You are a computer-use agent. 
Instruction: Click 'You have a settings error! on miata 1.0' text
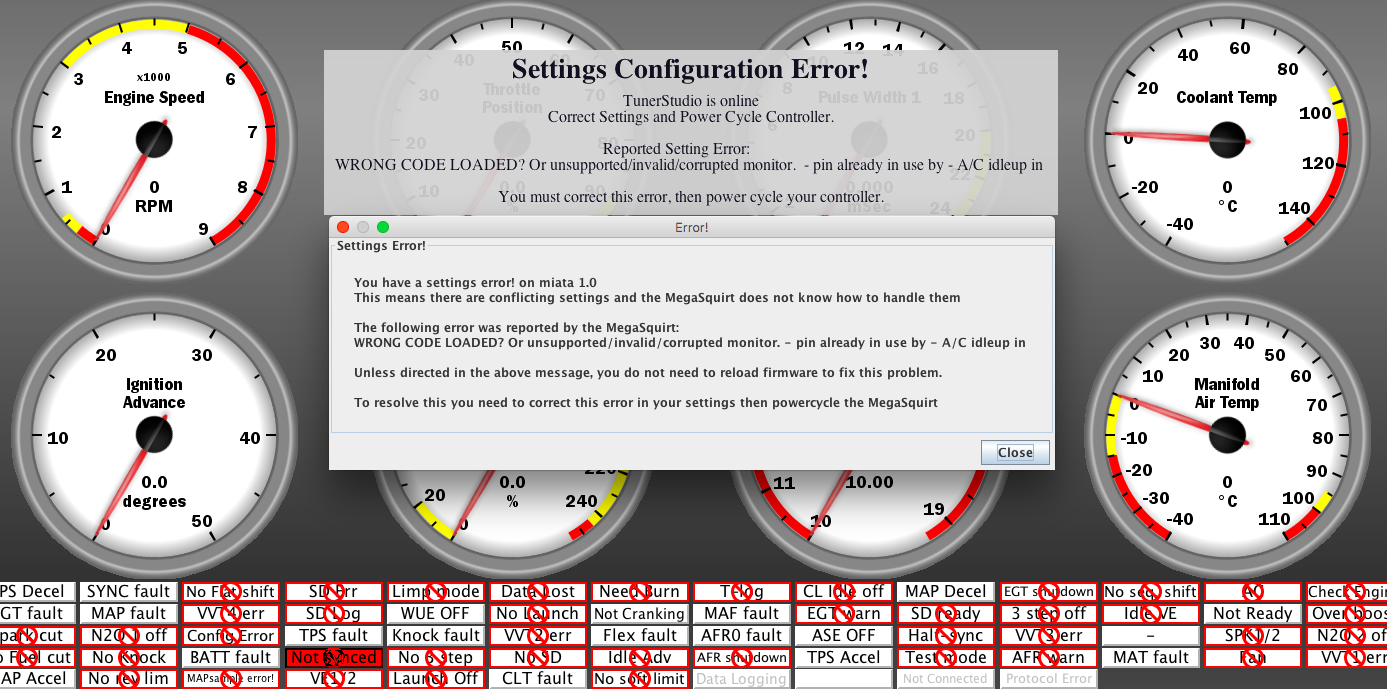[x=475, y=282]
